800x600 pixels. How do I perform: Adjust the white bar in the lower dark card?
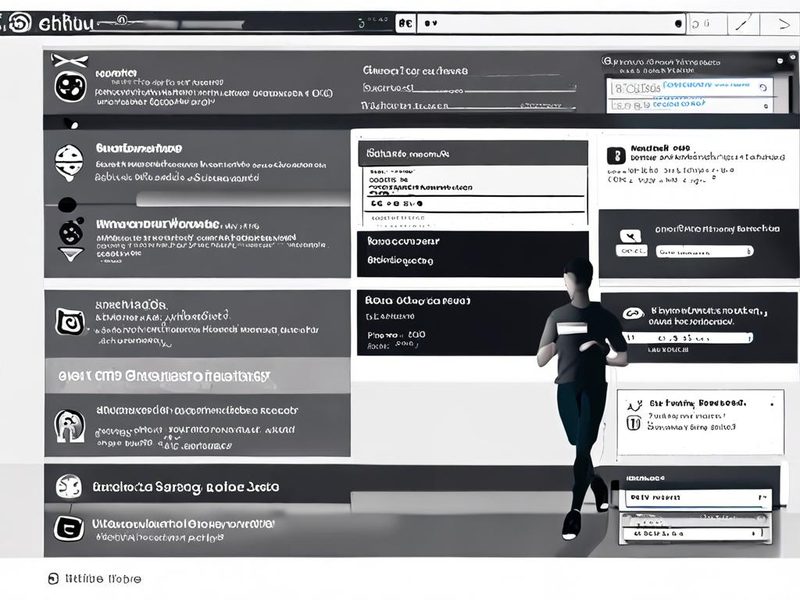689,338
